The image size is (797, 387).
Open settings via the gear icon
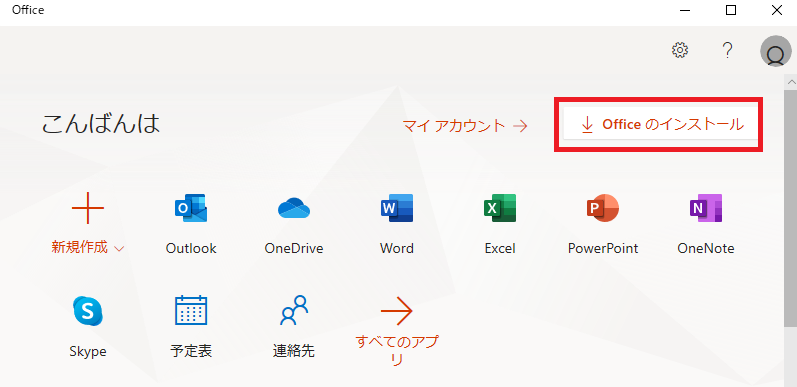(680, 50)
